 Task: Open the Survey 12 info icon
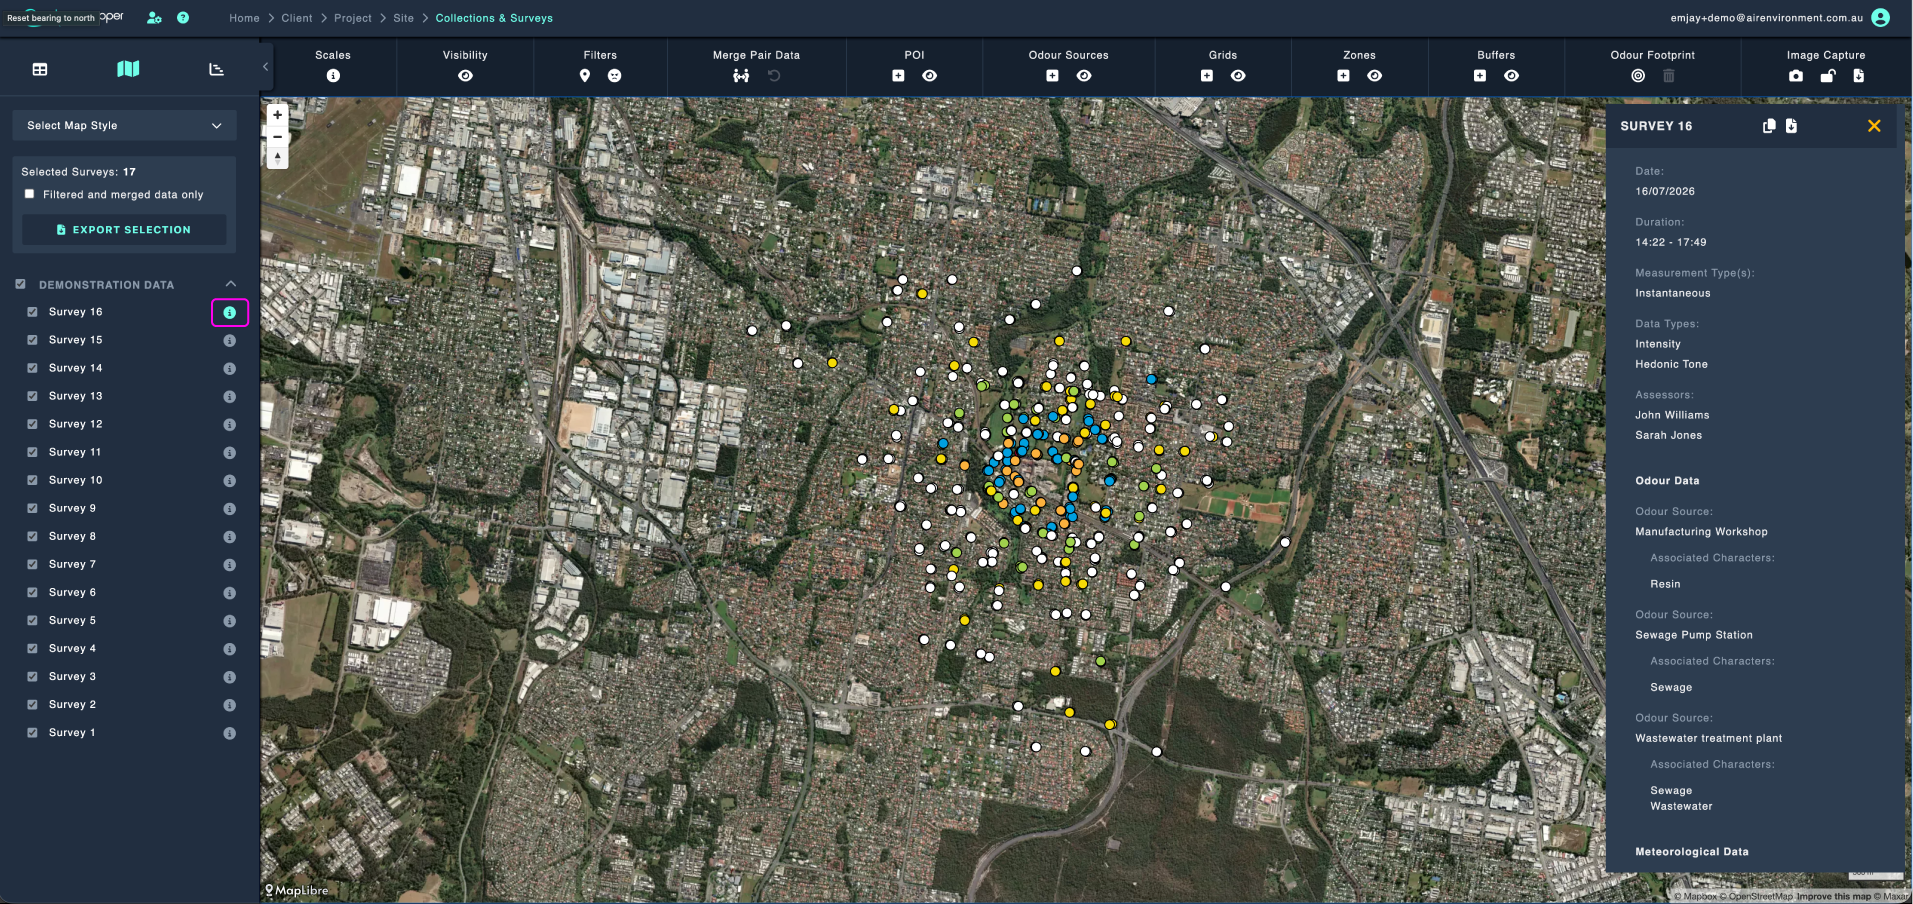click(230, 425)
